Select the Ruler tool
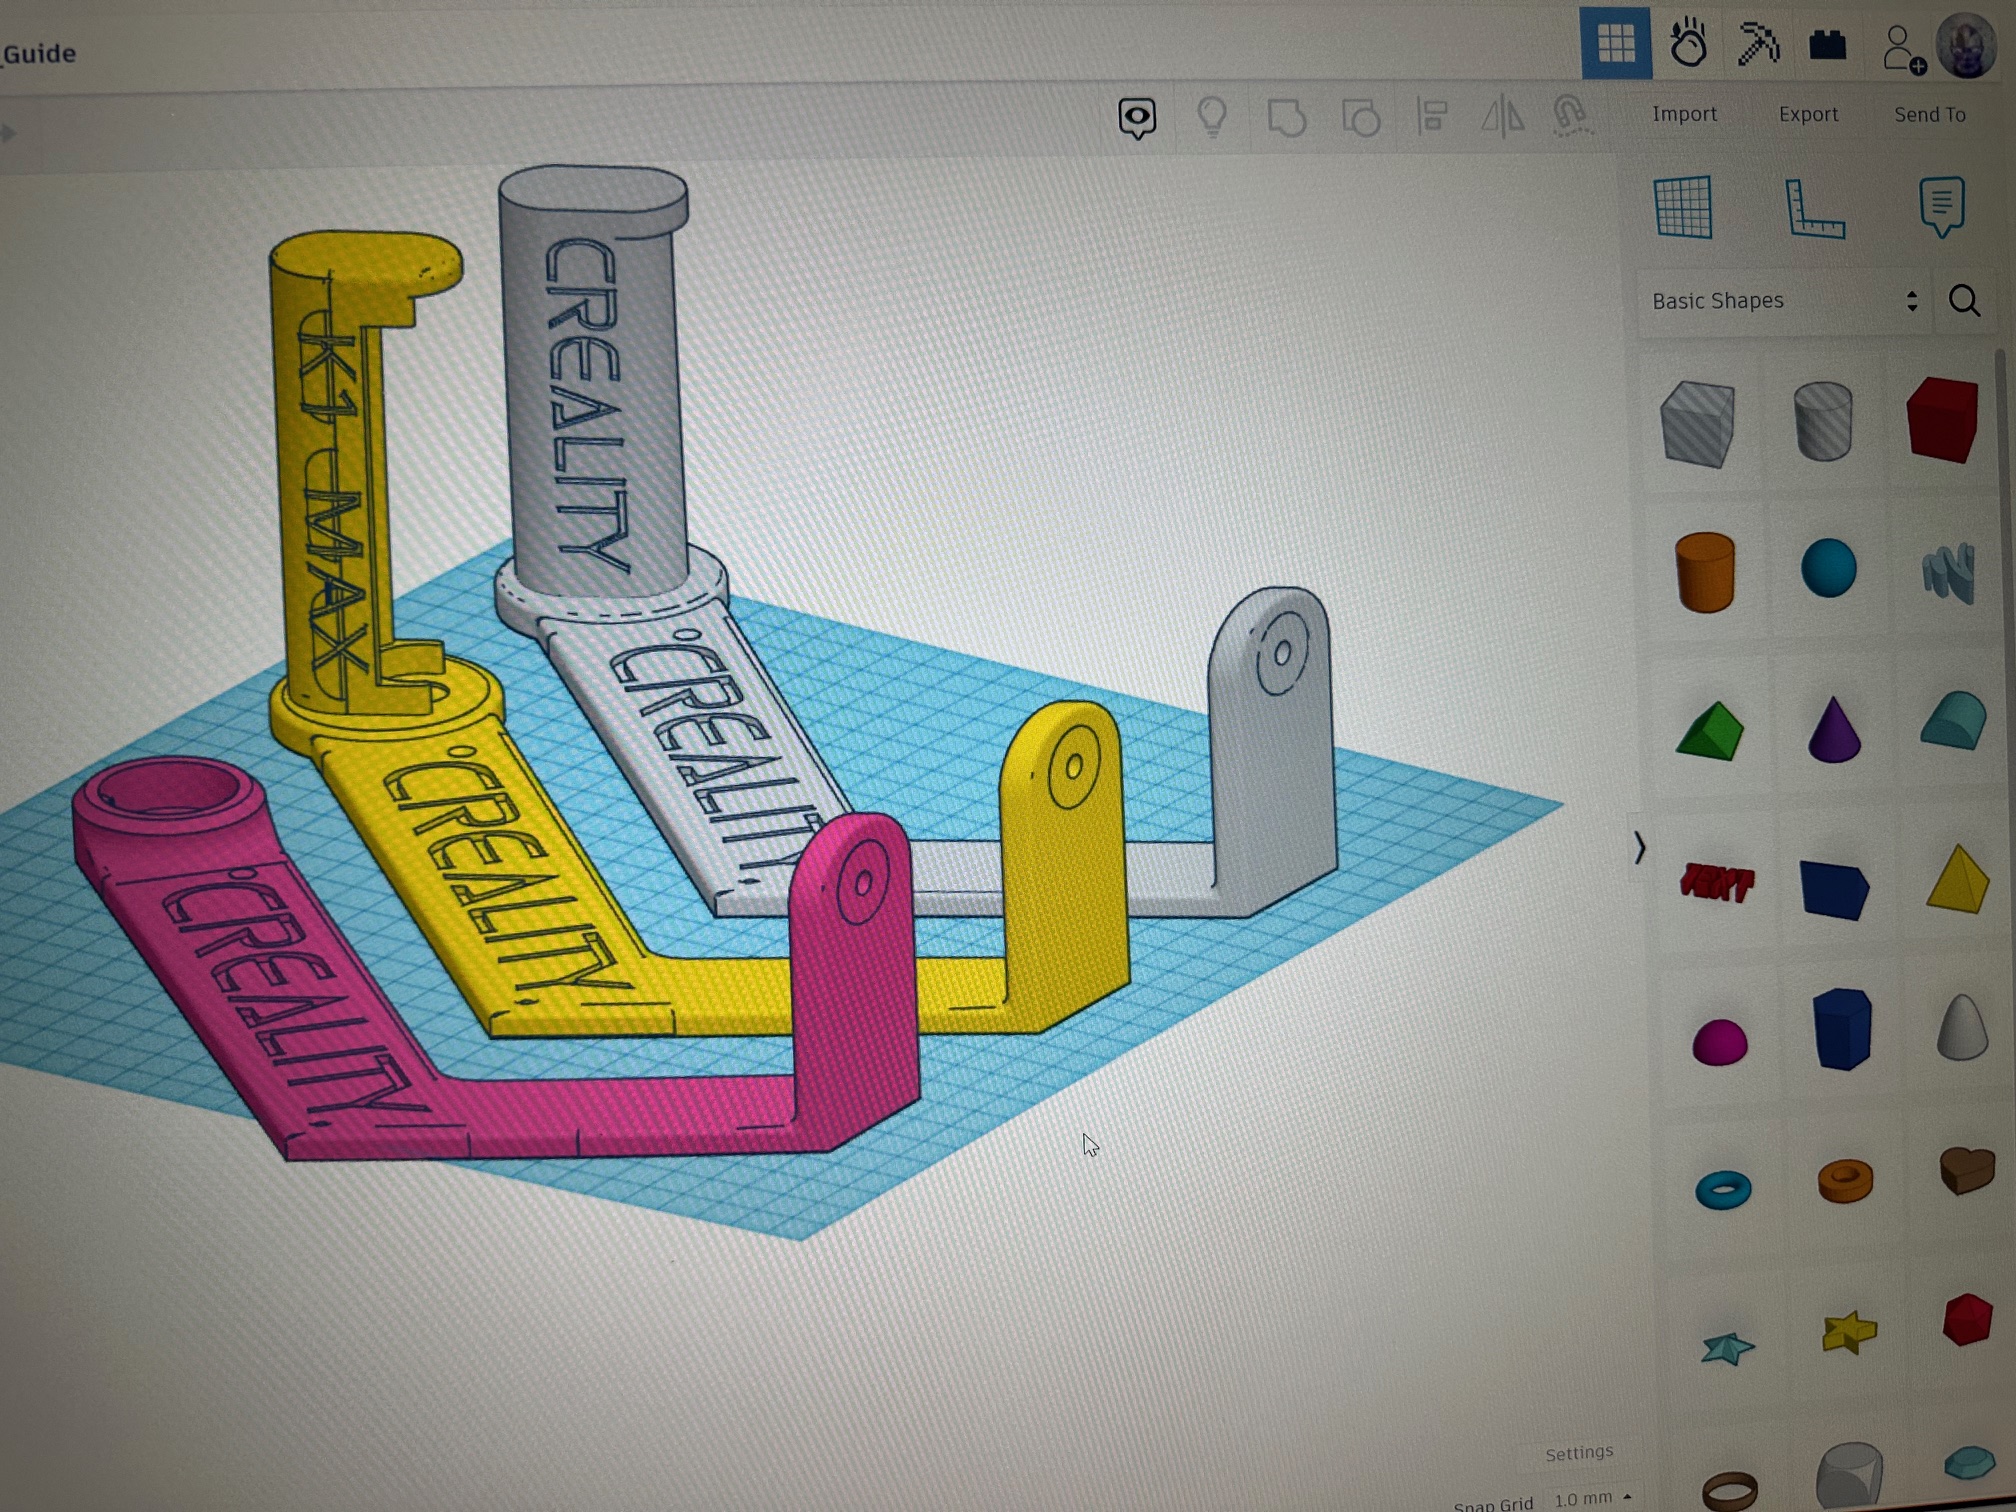The image size is (2016, 1512). [x=1814, y=209]
